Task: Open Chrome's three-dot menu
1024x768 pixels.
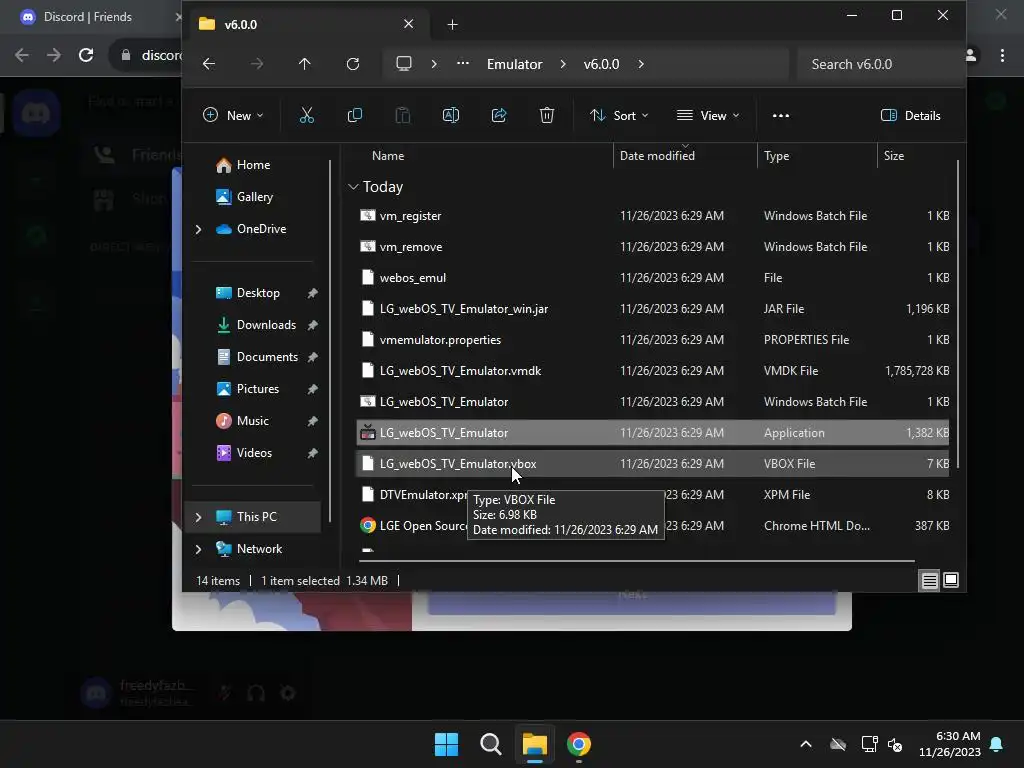Action: (1002, 56)
